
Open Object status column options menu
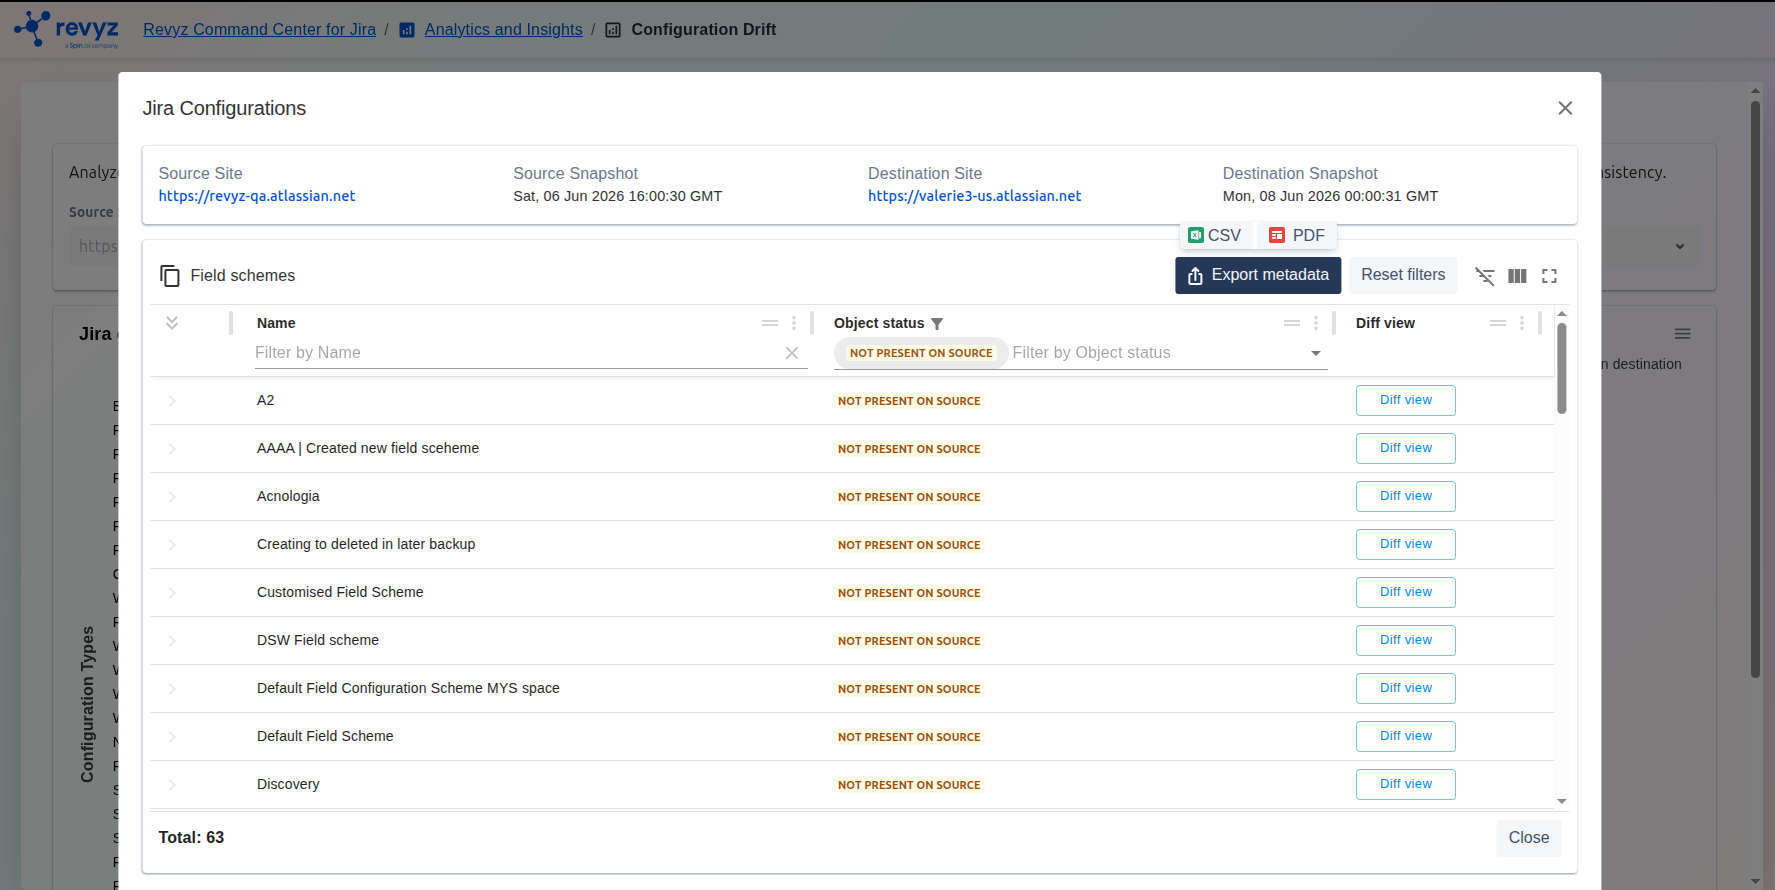click(1316, 323)
